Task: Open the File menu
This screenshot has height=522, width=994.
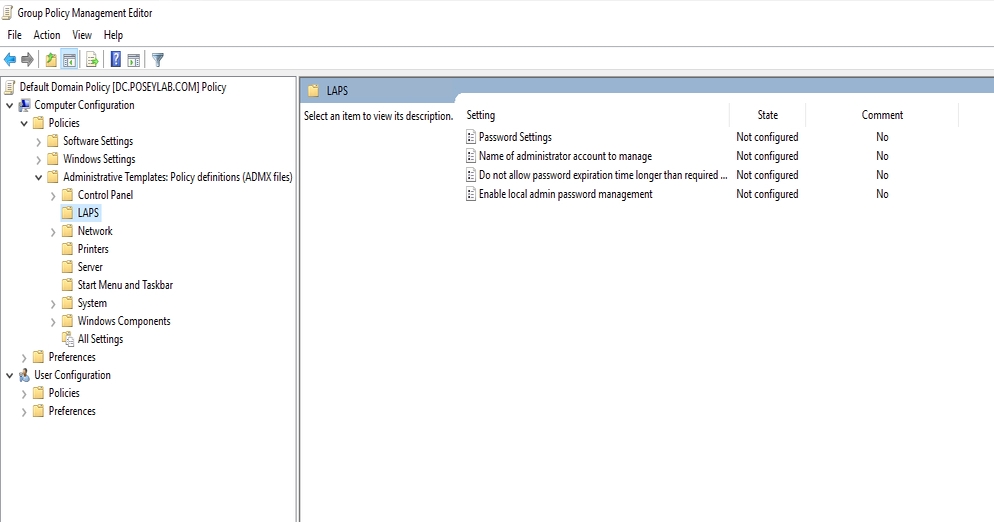Action: pyautogui.click(x=14, y=35)
